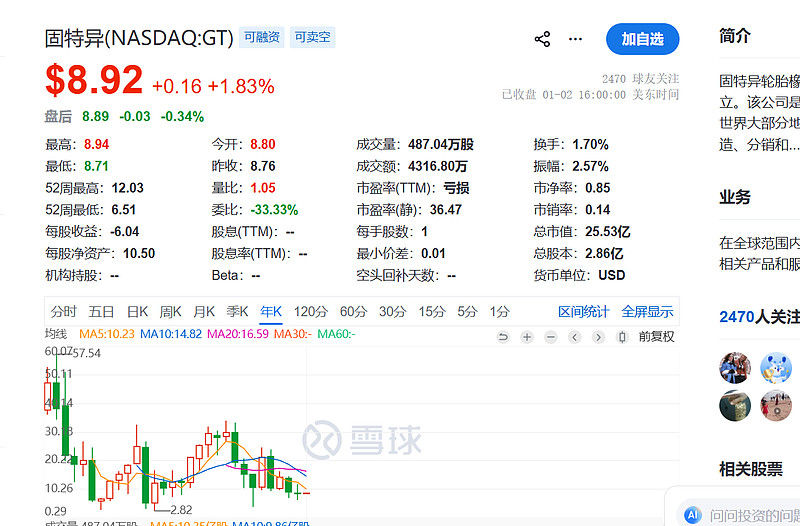Switch to the 分时 chart tab

tap(63, 312)
